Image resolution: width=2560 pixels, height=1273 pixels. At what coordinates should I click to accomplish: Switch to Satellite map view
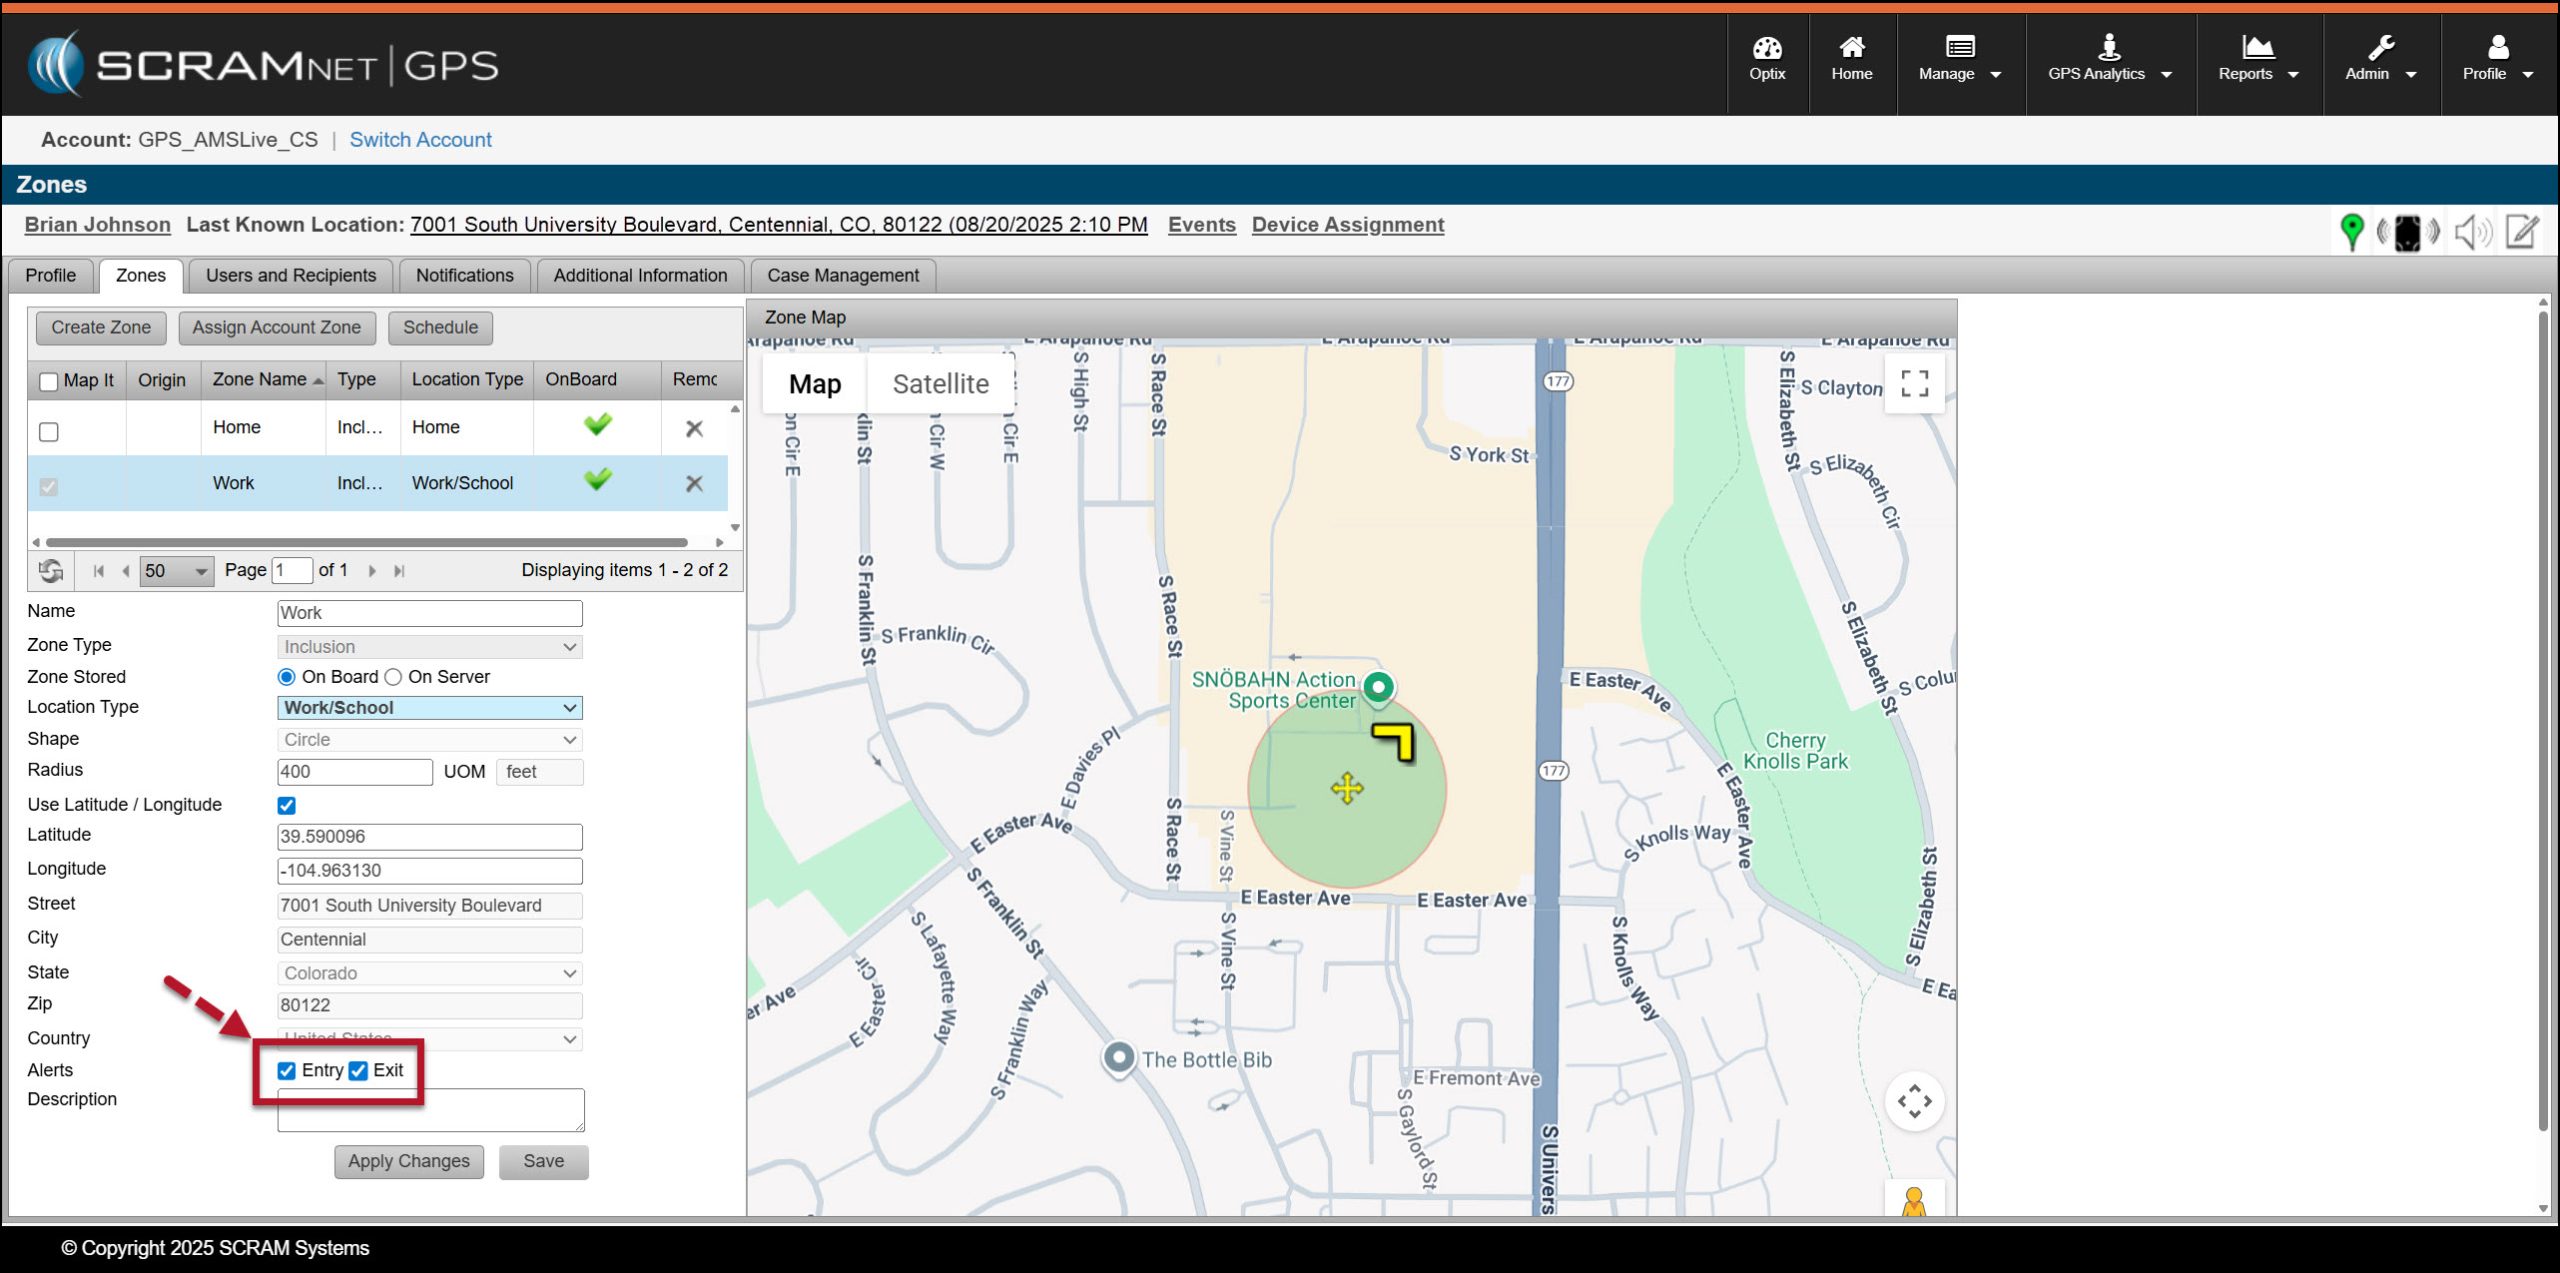coord(940,384)
